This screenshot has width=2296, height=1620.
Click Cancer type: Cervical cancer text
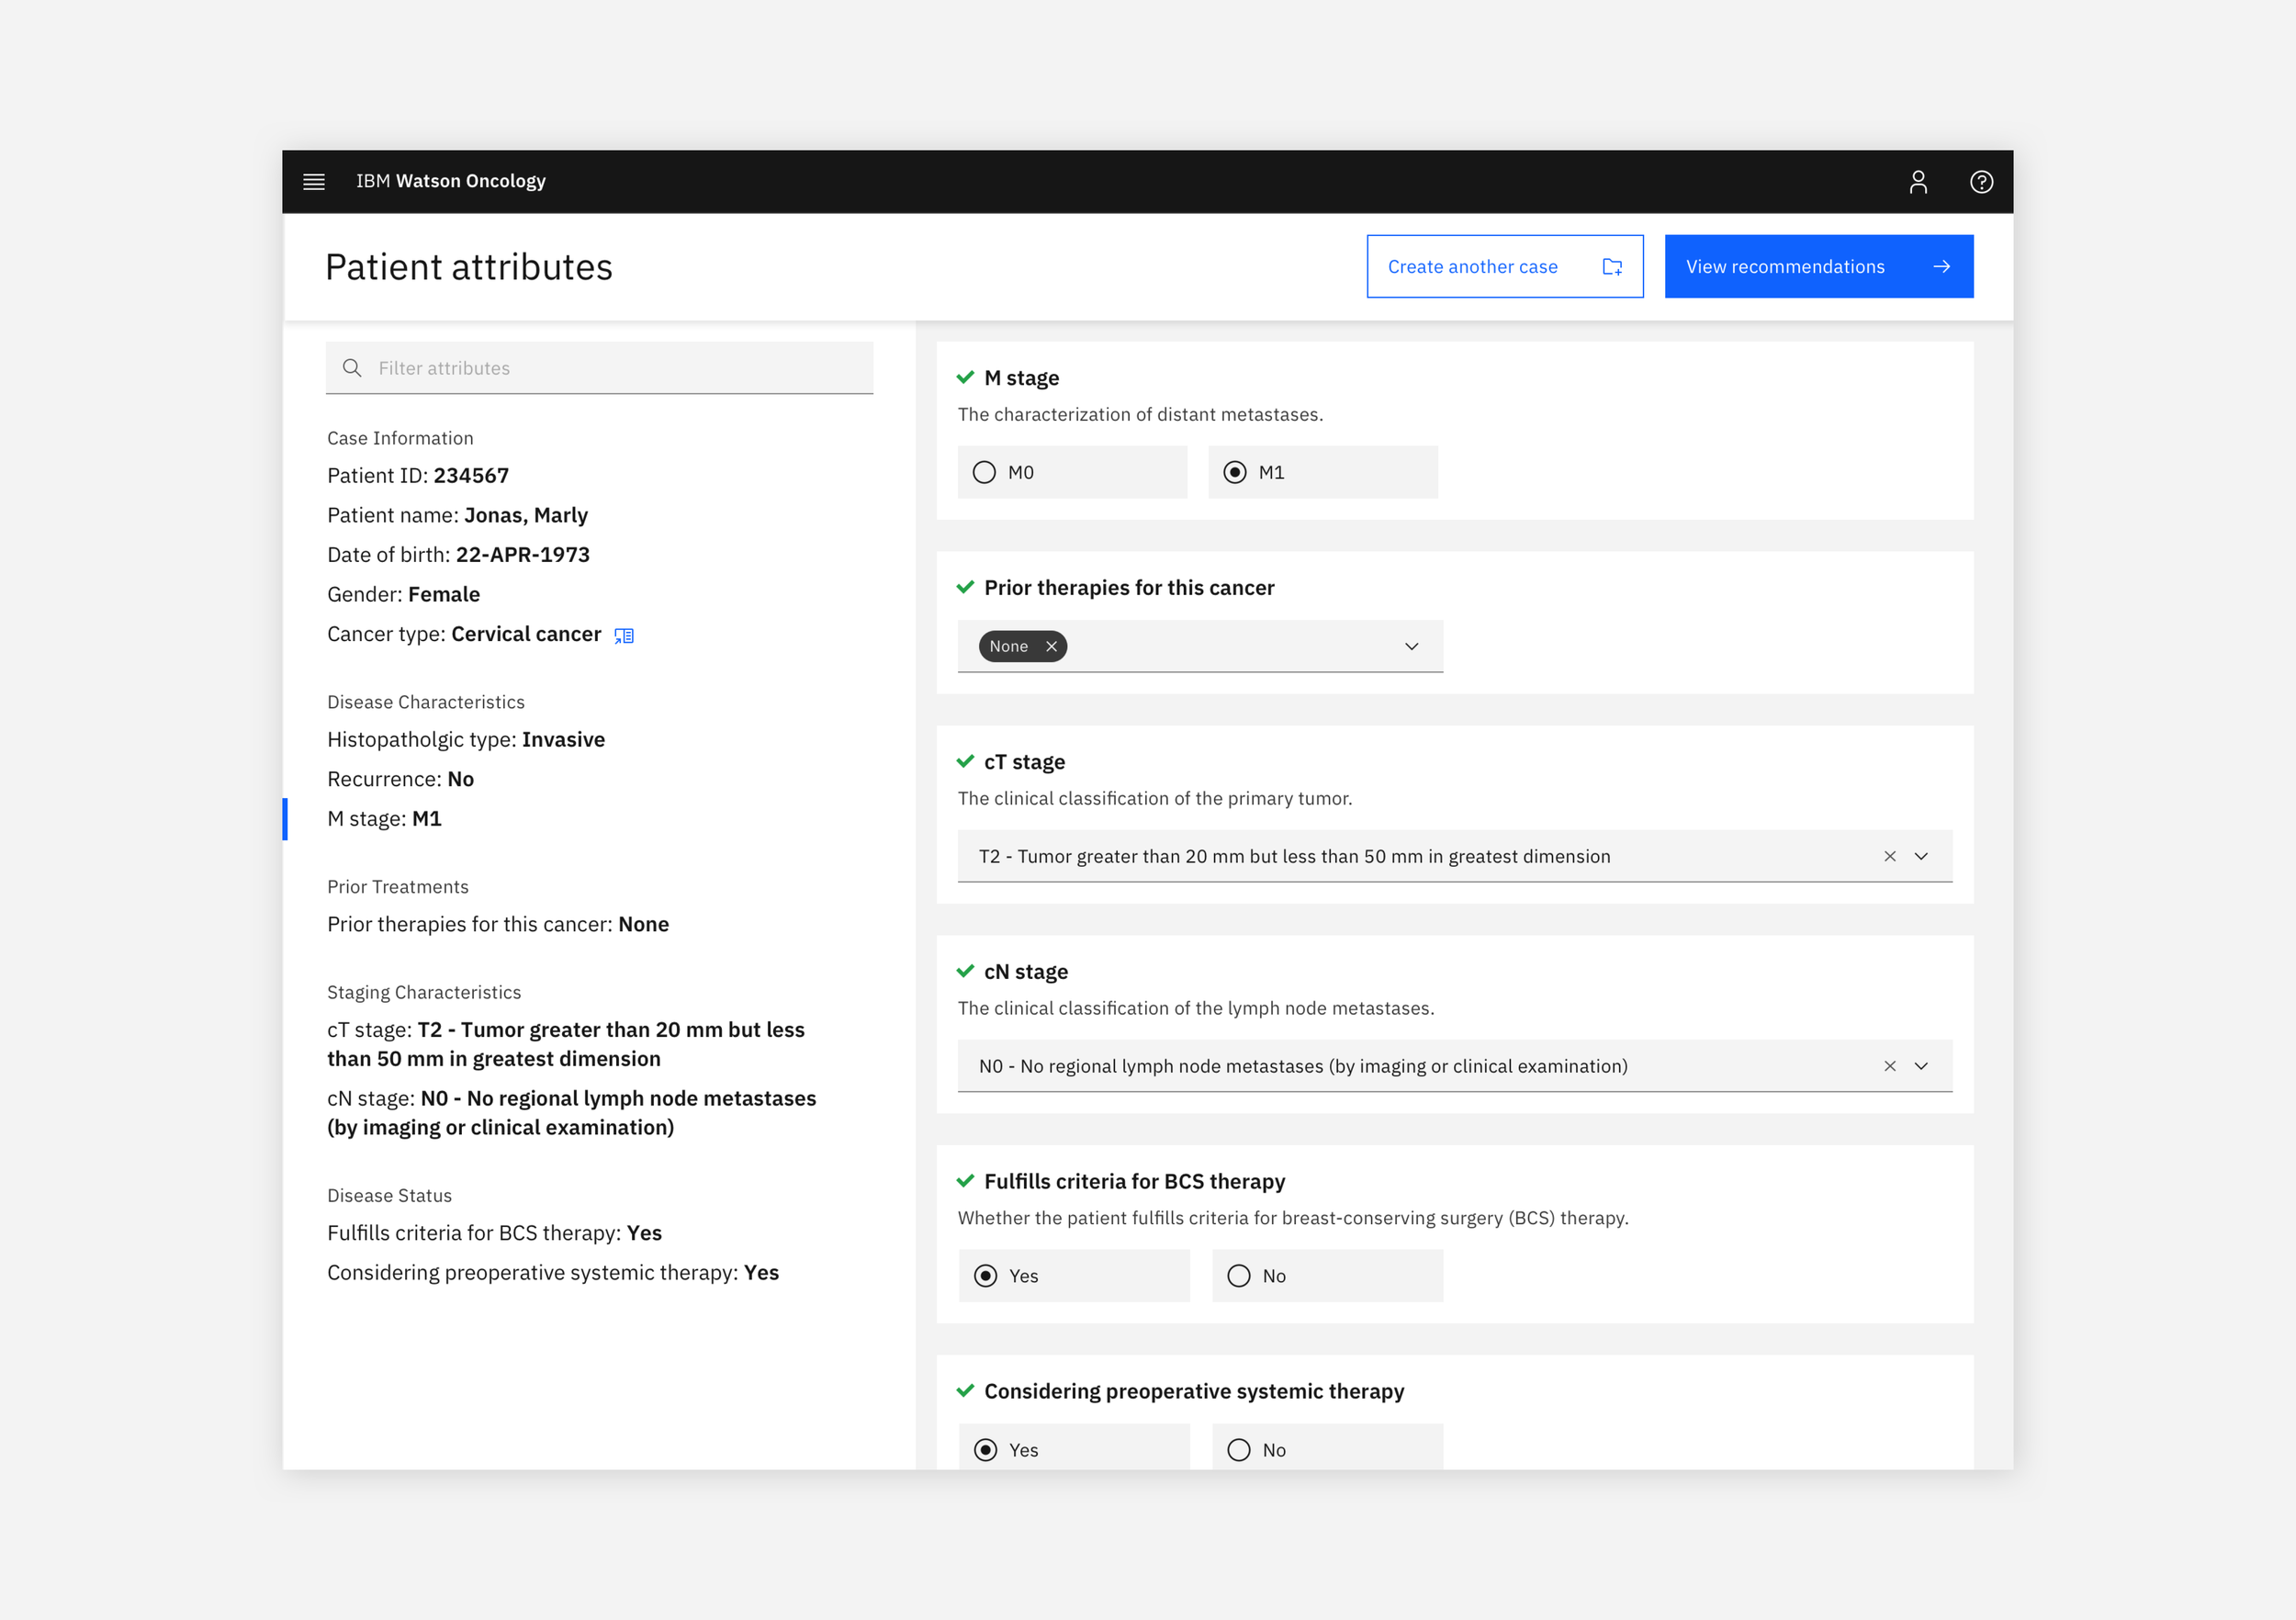[x=464, y=635]
